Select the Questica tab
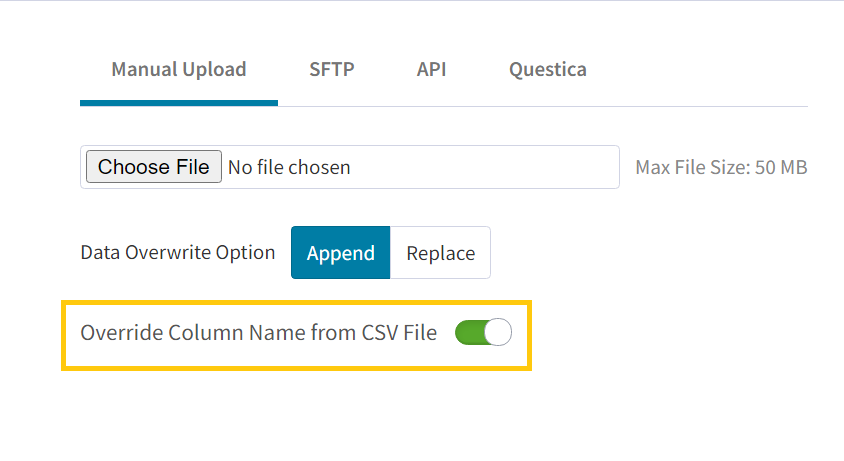The image size is (844, 461). (547, 70)
